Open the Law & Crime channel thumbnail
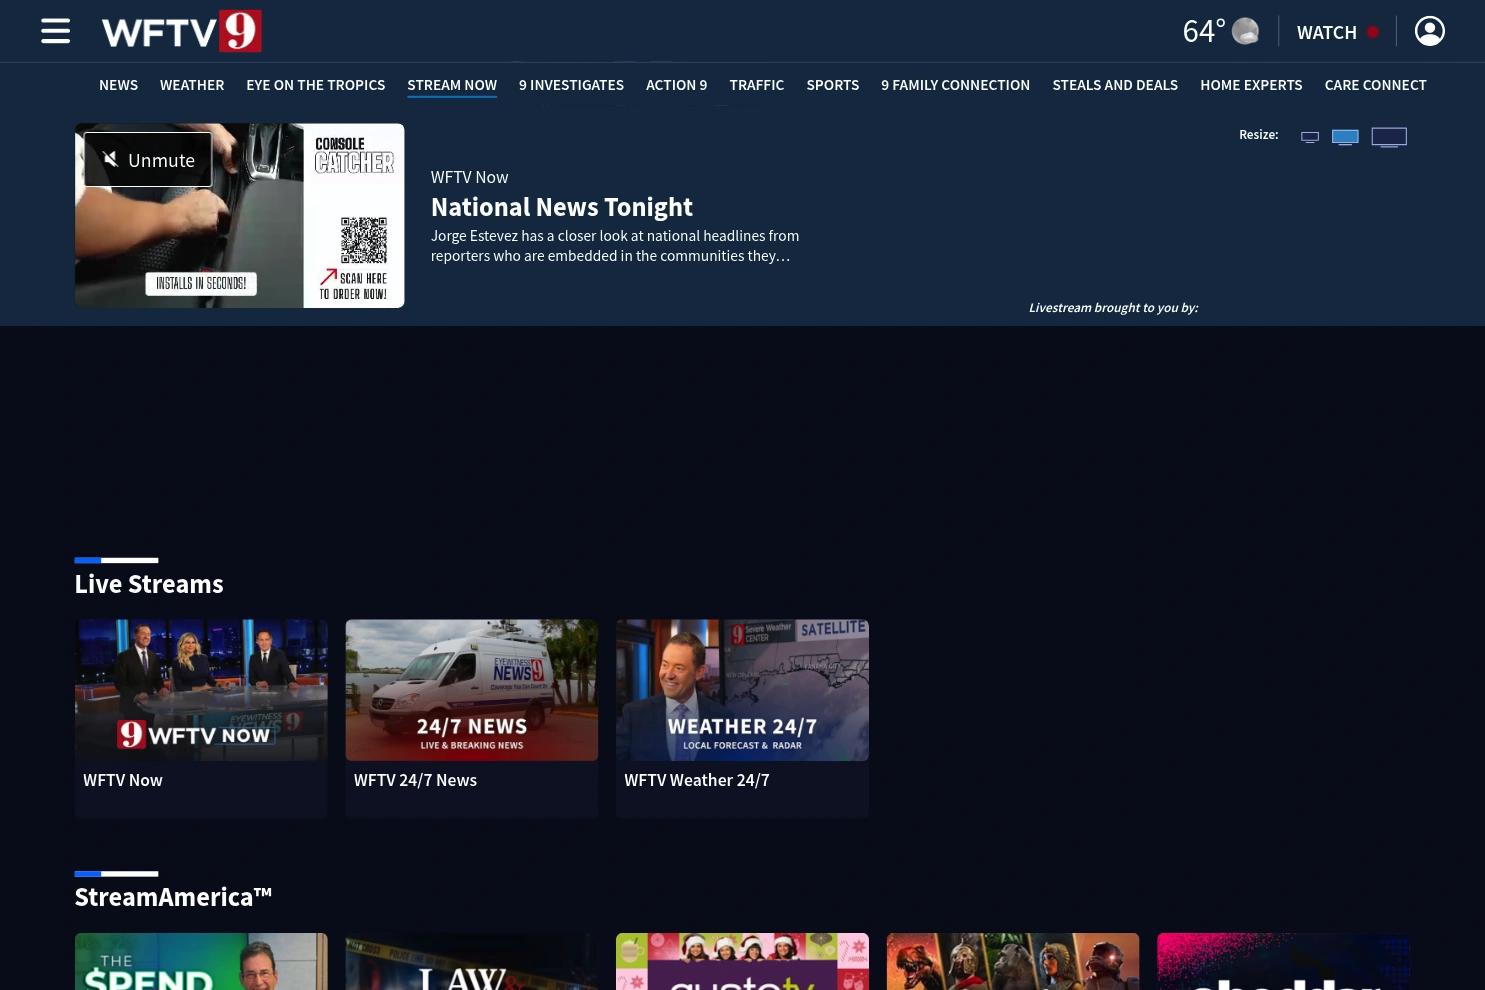 [x=471, y=961]
